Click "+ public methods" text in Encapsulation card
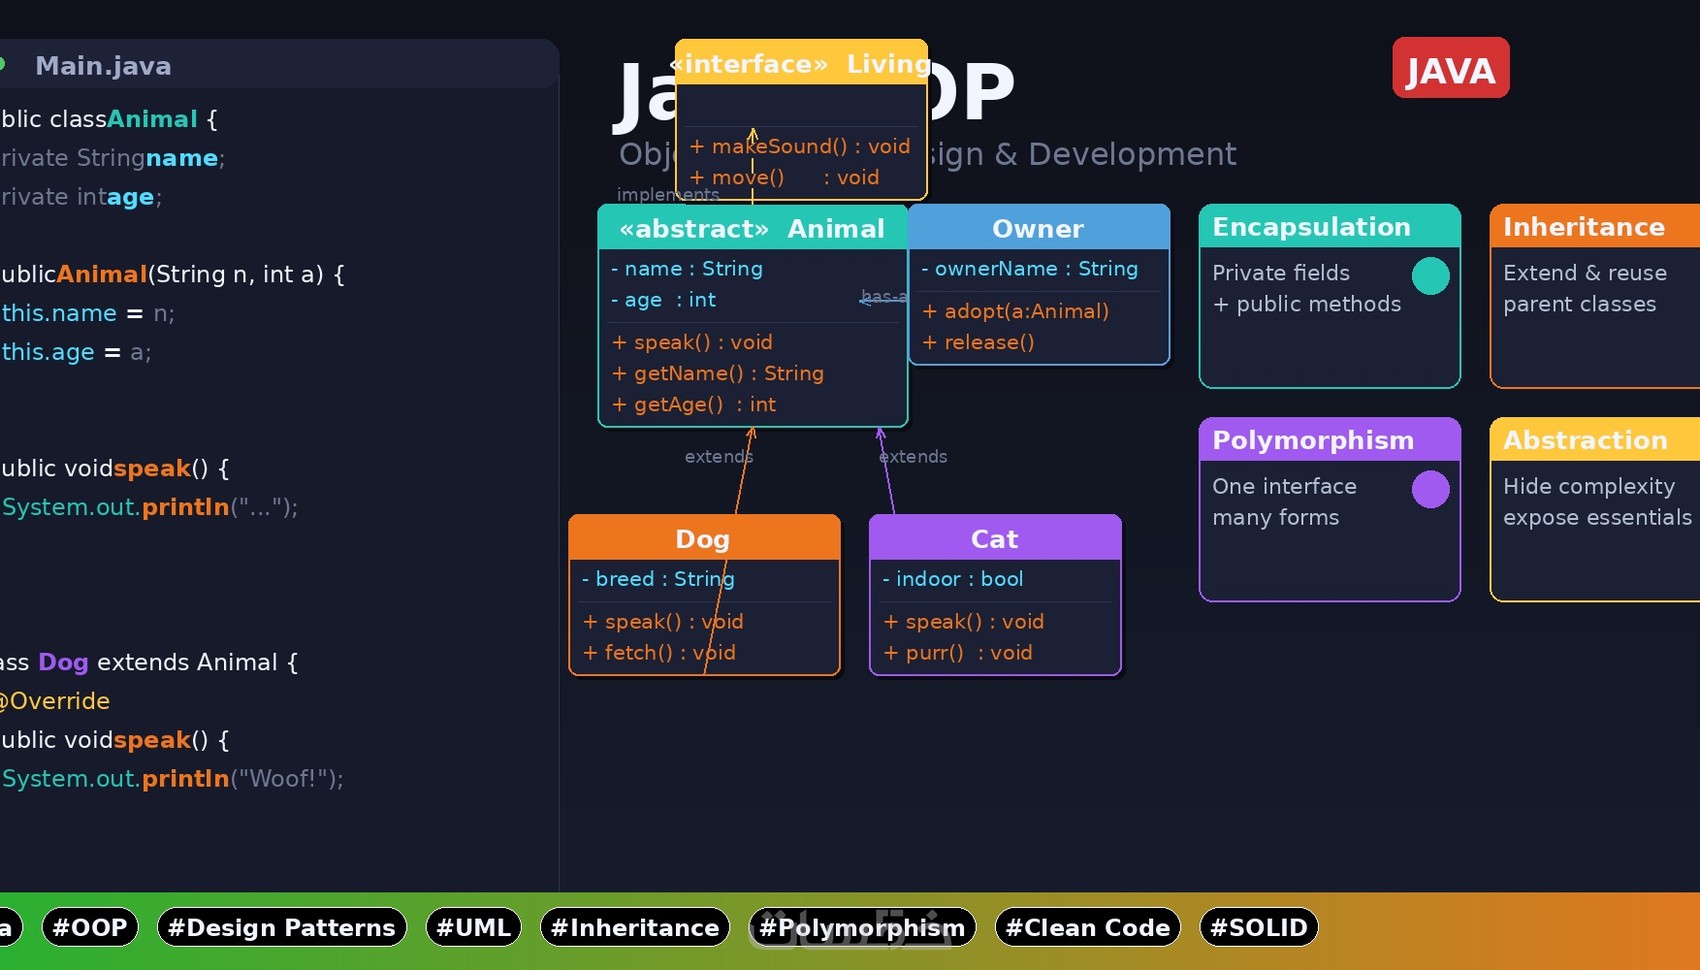 pyautogui.click(x=1307, y=304)
